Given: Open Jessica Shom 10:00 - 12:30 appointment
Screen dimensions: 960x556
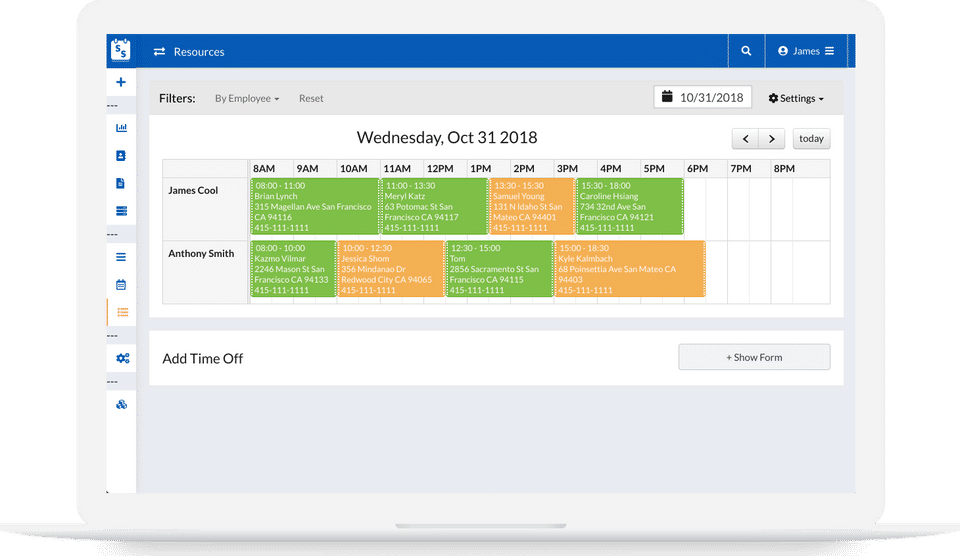Looking at the screenshot, I should coord(391,269).
